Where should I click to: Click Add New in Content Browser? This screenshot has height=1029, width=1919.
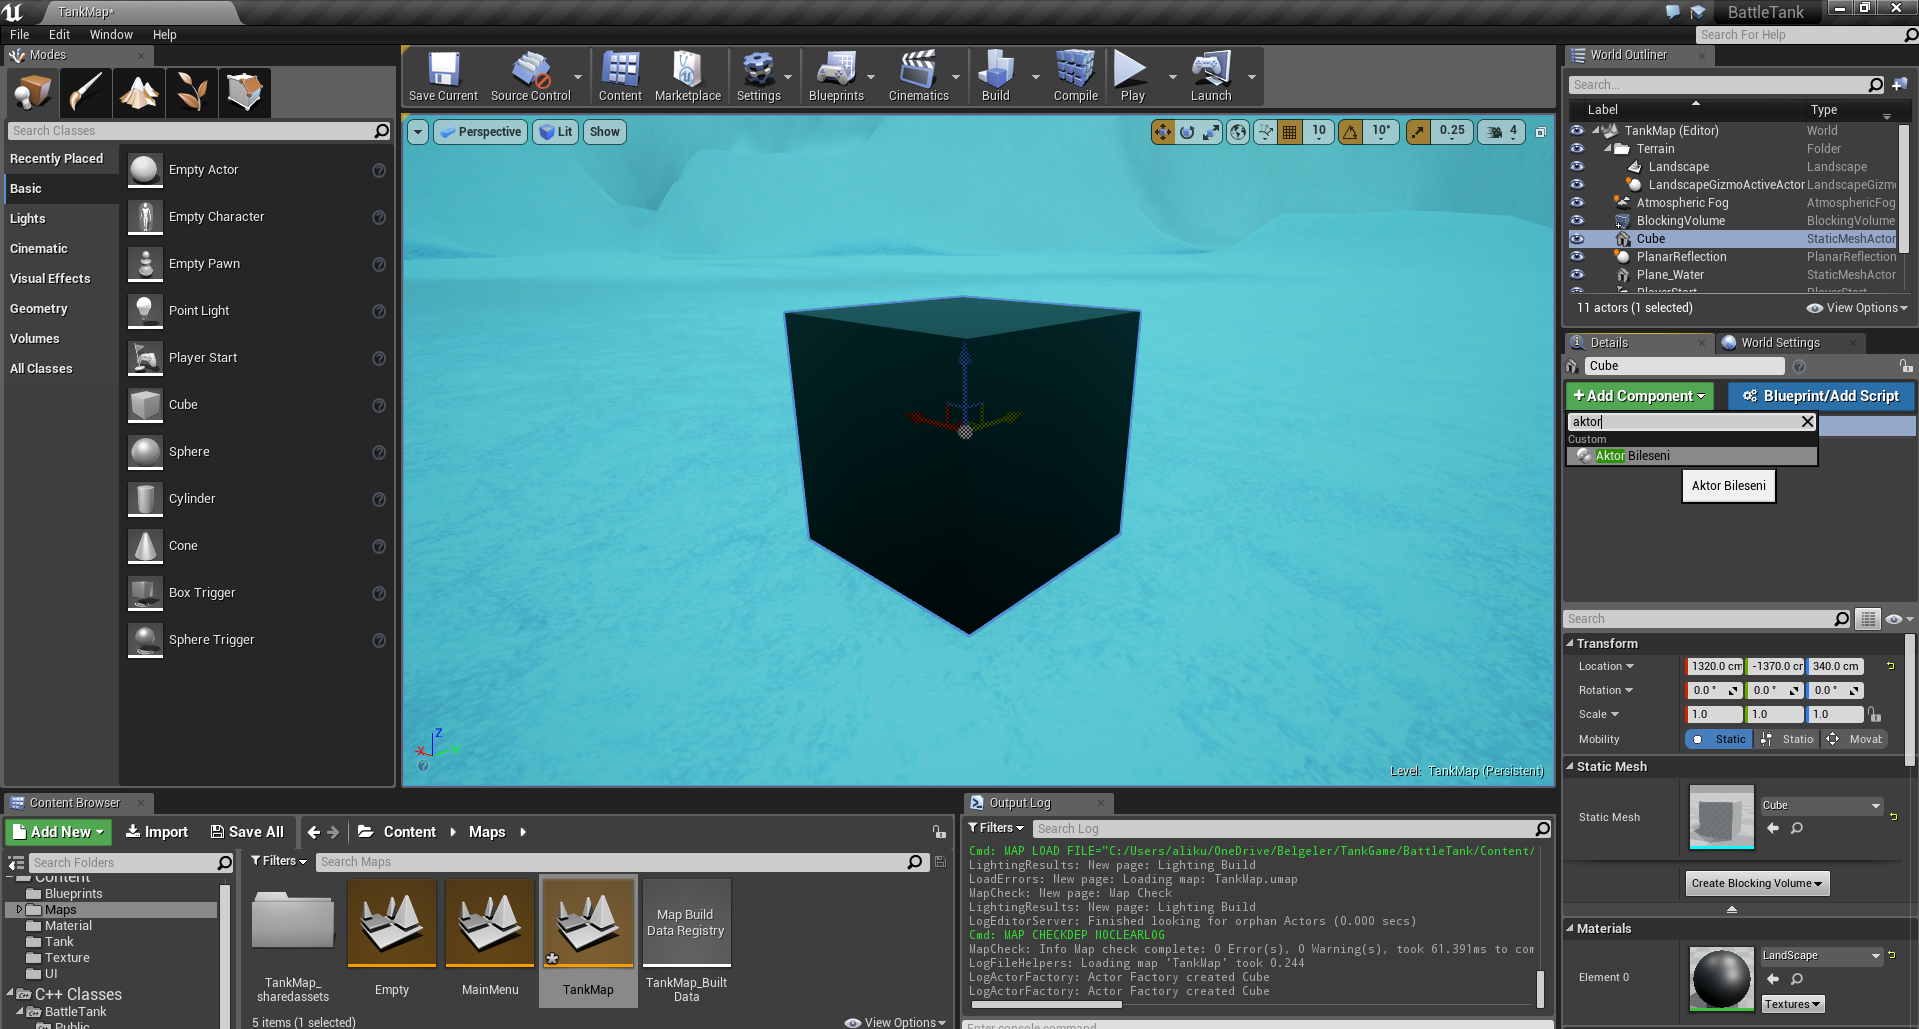point(59,832)
